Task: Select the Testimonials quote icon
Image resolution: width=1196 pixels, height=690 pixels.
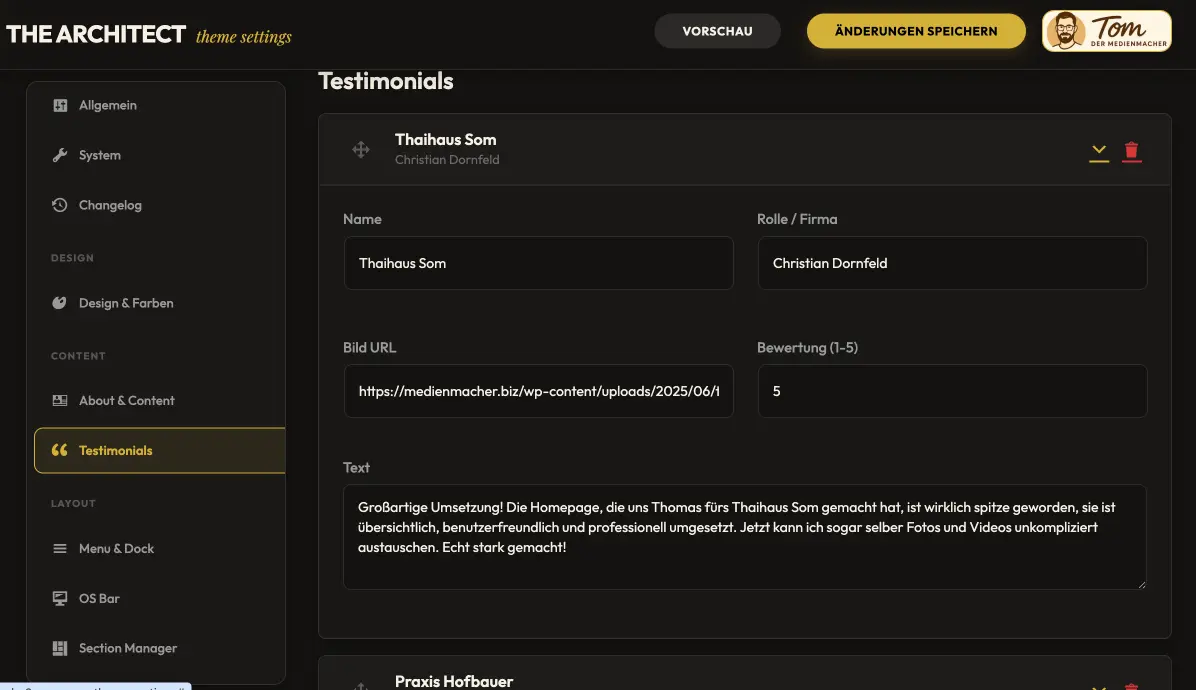Action: [x=59, y=450]
